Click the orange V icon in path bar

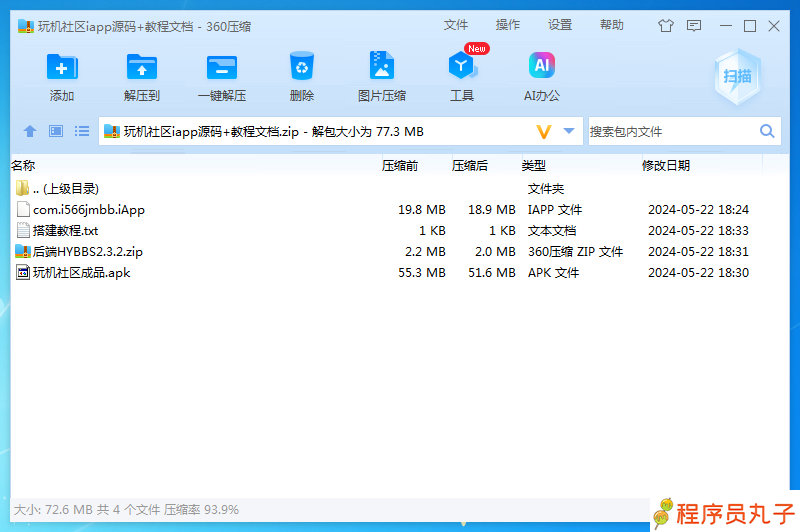point(544,132)
